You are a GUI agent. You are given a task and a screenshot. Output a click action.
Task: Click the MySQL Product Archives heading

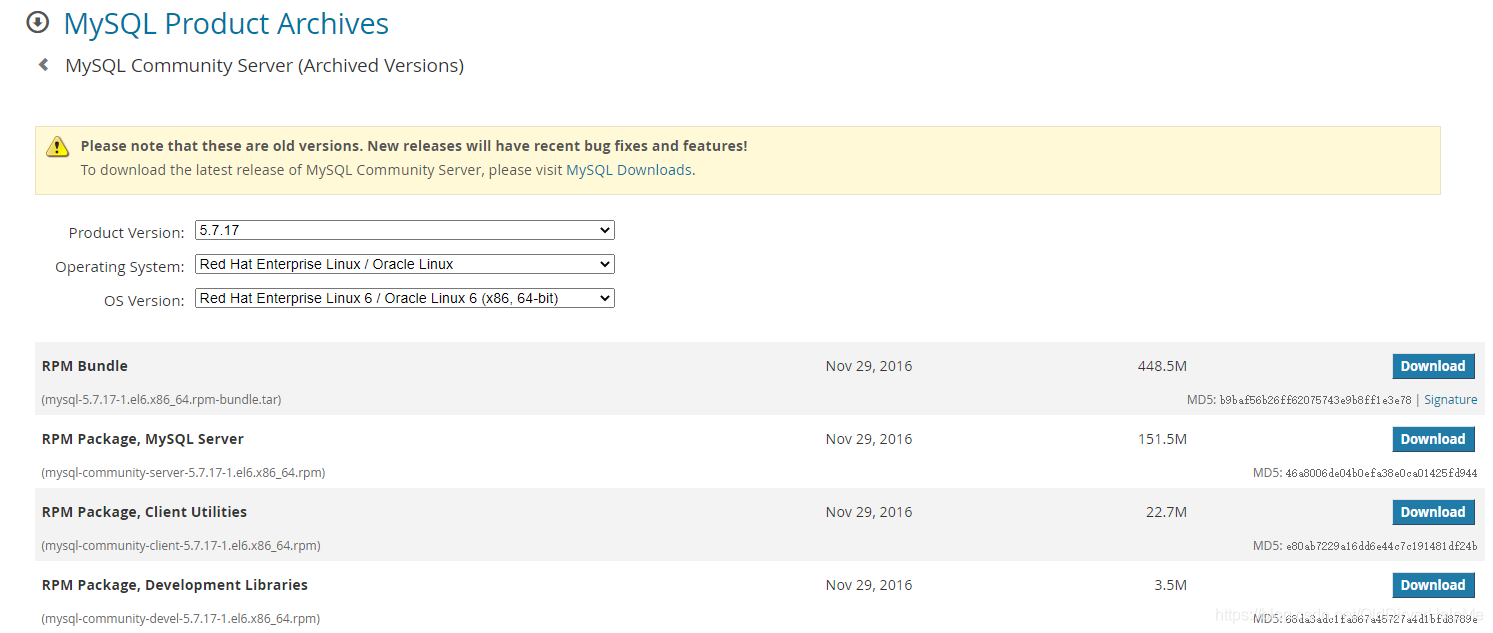[226, 23]
